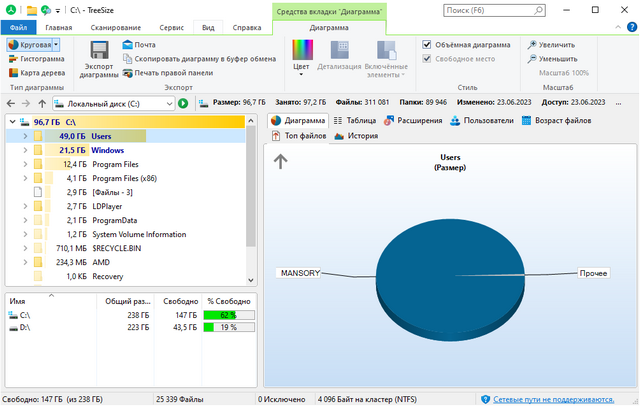Screen dimensions: 640x406
Task: Open the Цвет color dropdown
Action: 302,57
